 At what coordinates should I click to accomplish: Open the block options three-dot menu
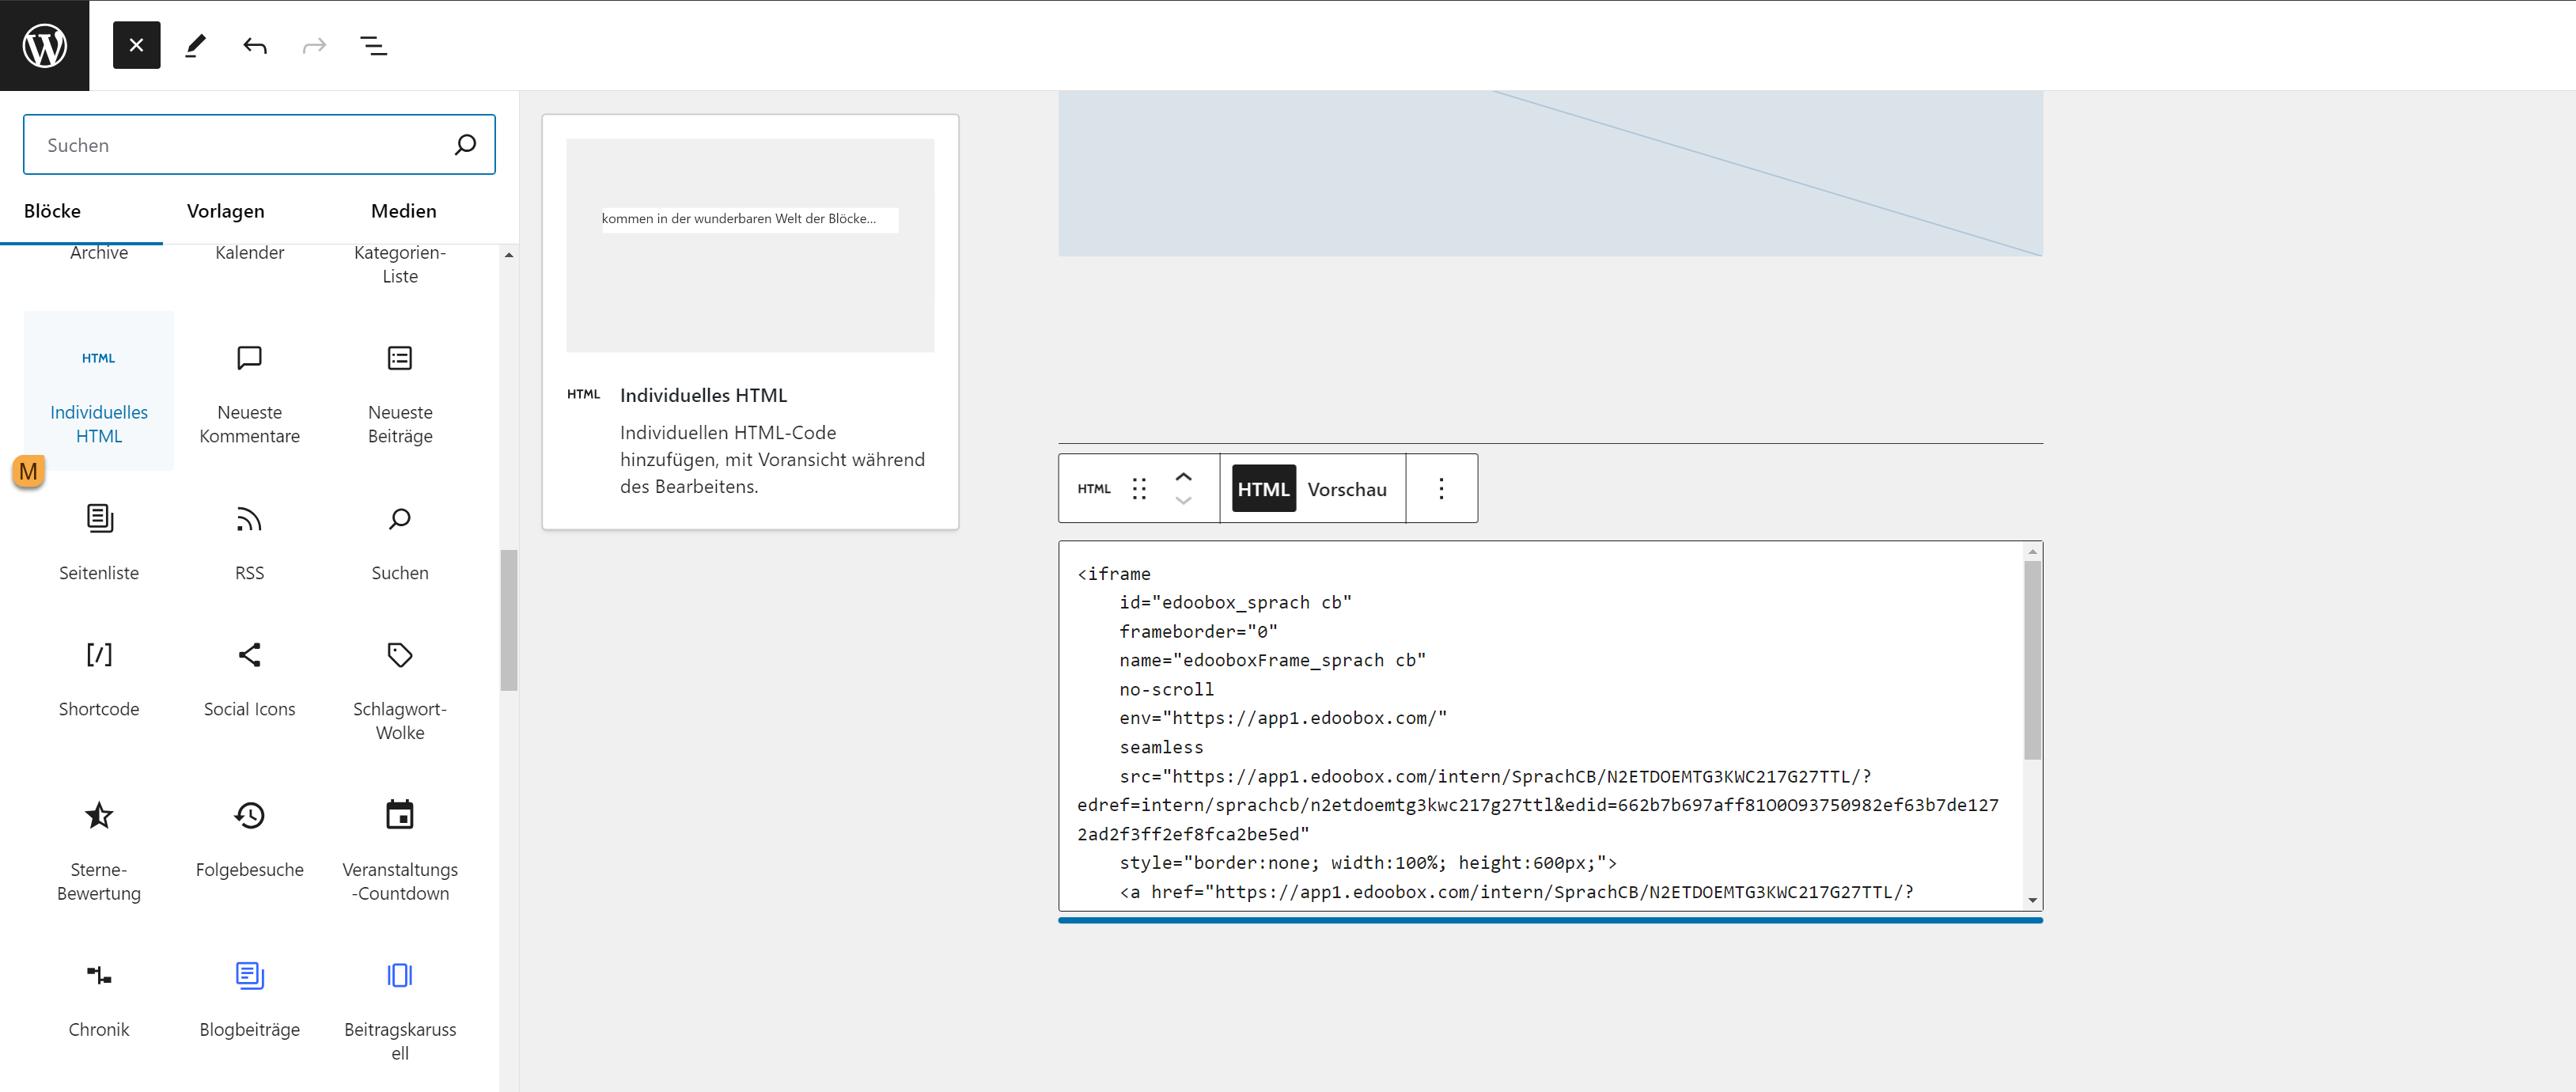[x=1440, y=489]
